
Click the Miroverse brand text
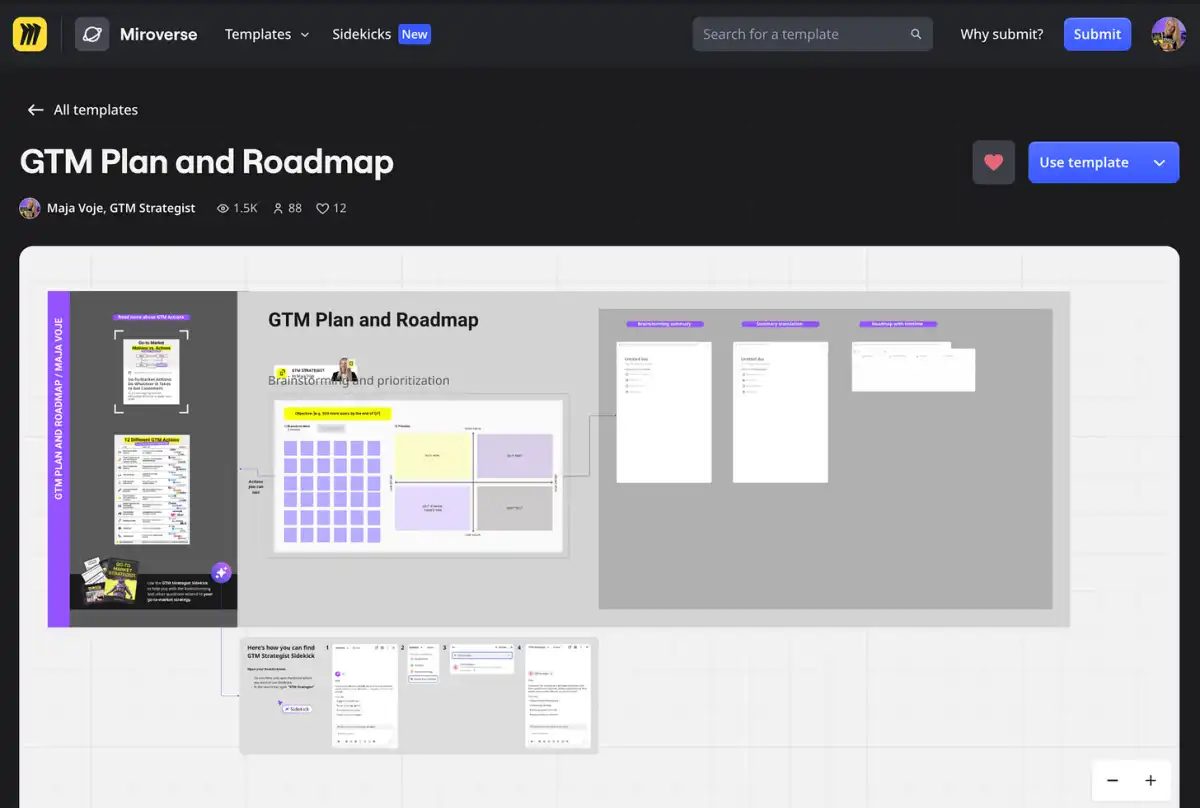pyautogui.click(x=158, y=34)
